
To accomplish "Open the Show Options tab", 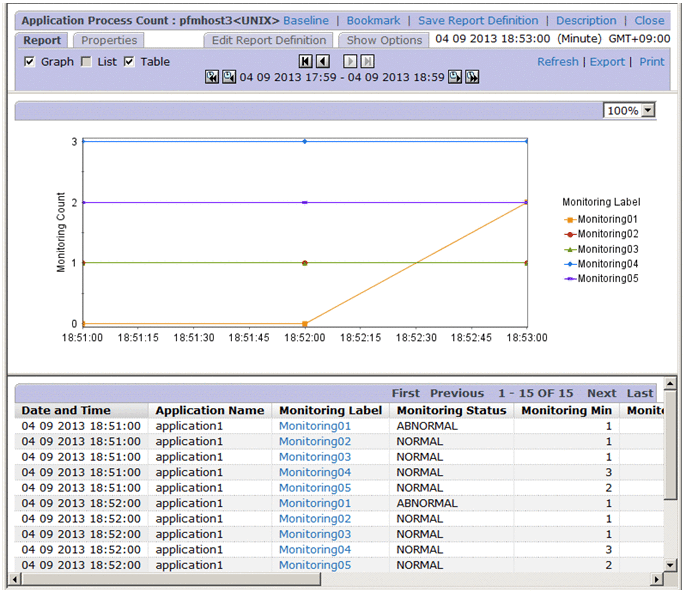I will 384,40.
